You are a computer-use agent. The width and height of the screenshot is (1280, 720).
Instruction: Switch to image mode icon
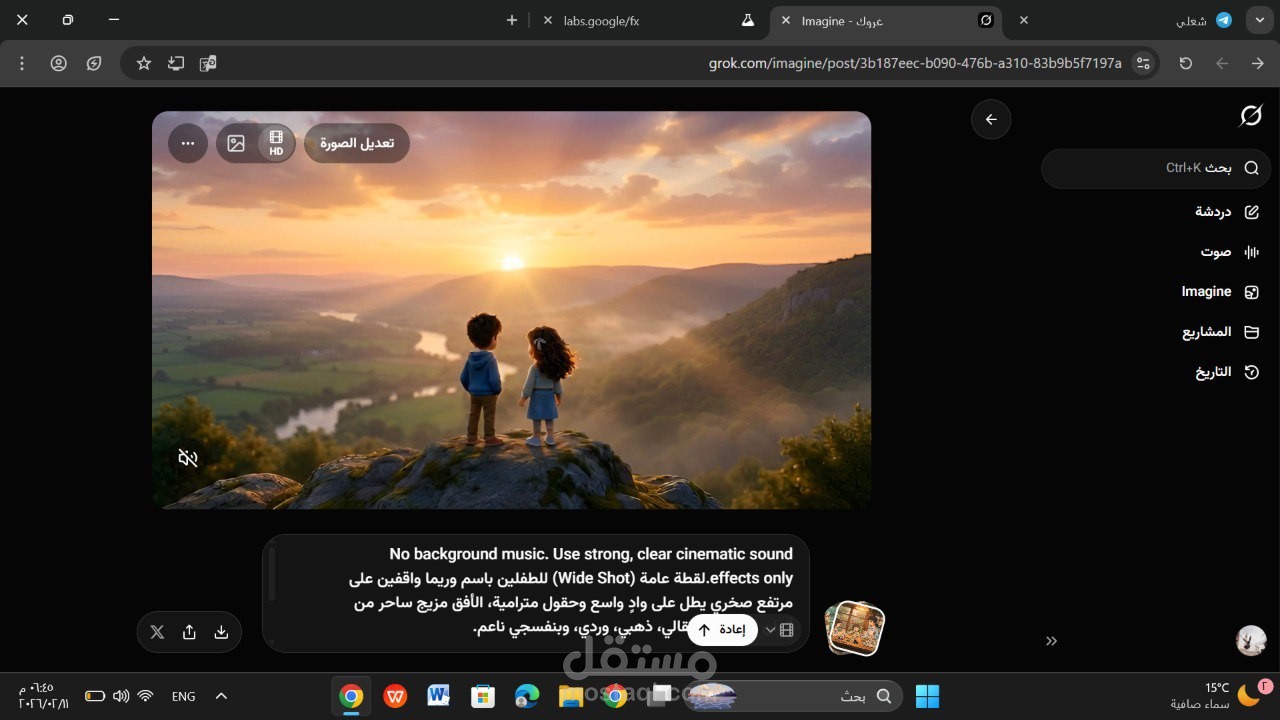pos(237,143)
